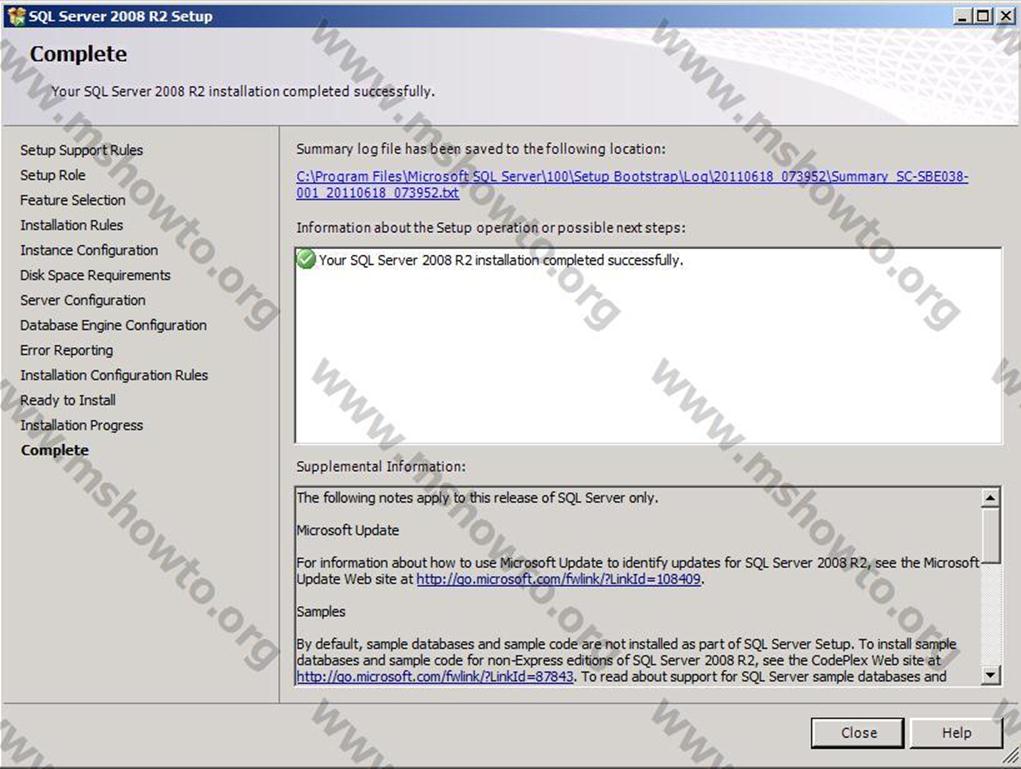Click the SQL Server Setup title bar icon
The image size is (1021, 769).
16,16
